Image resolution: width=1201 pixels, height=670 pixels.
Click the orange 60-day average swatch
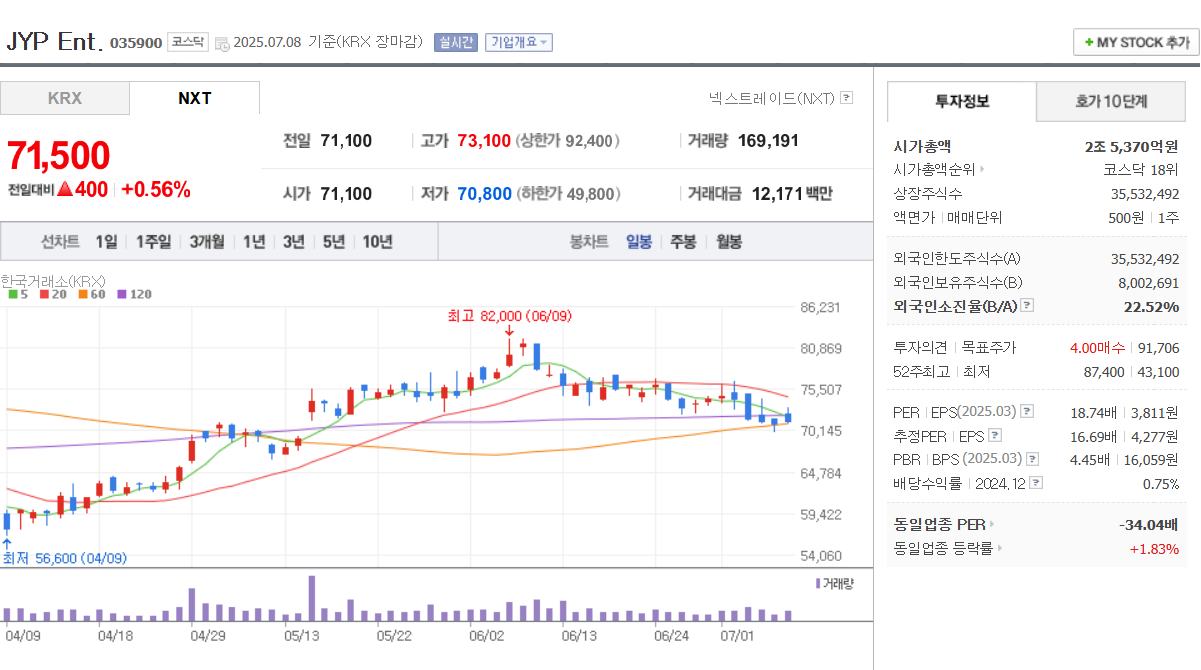(81, 294)
